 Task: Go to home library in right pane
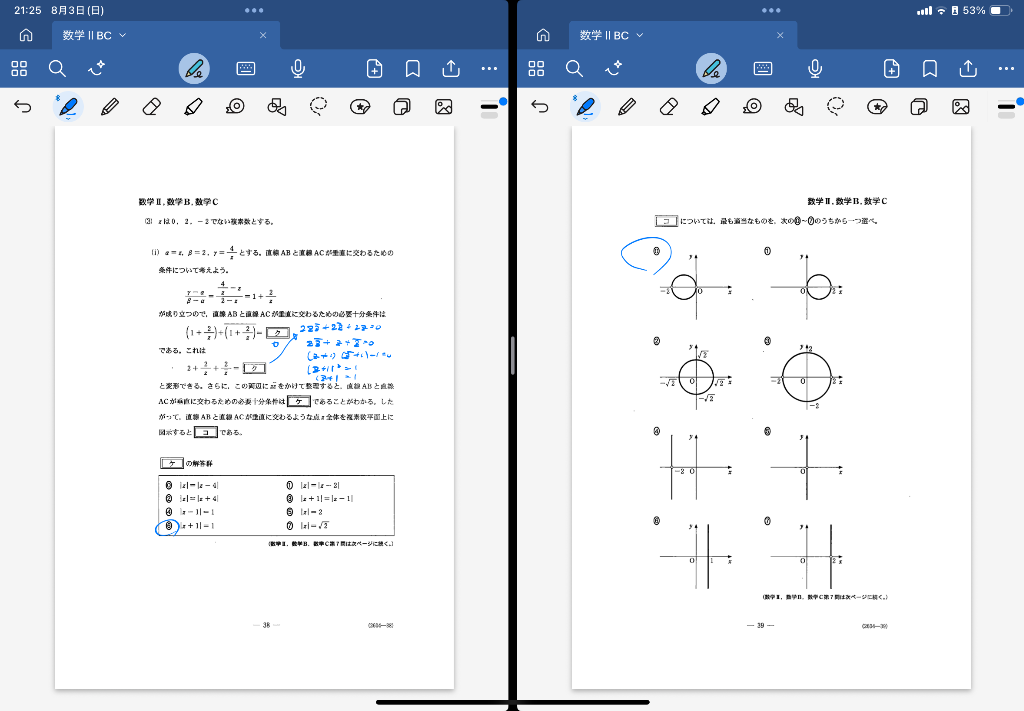pos(543,35)
